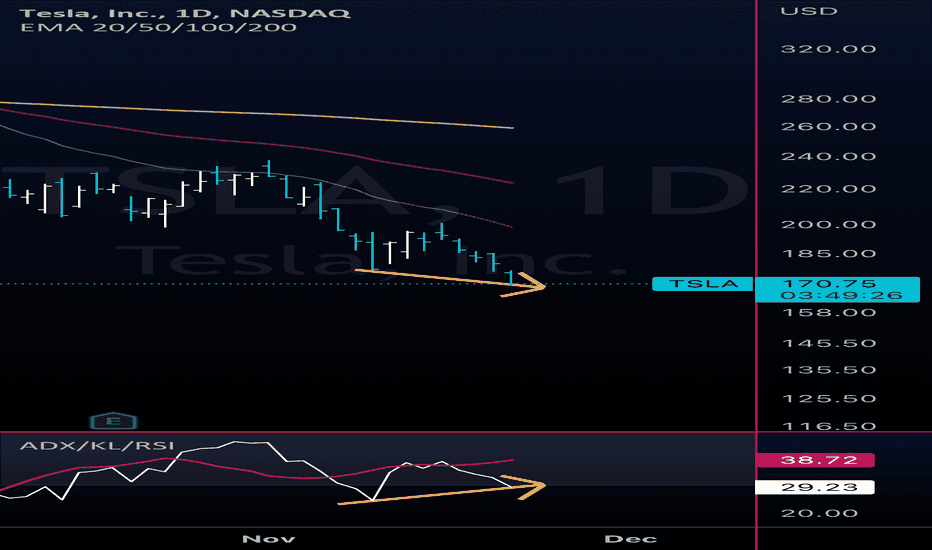This screenshot has width=932, height=550.
Task: Open the EMA 20/50/100/200 indicator legend
Action: pos(158,27)
